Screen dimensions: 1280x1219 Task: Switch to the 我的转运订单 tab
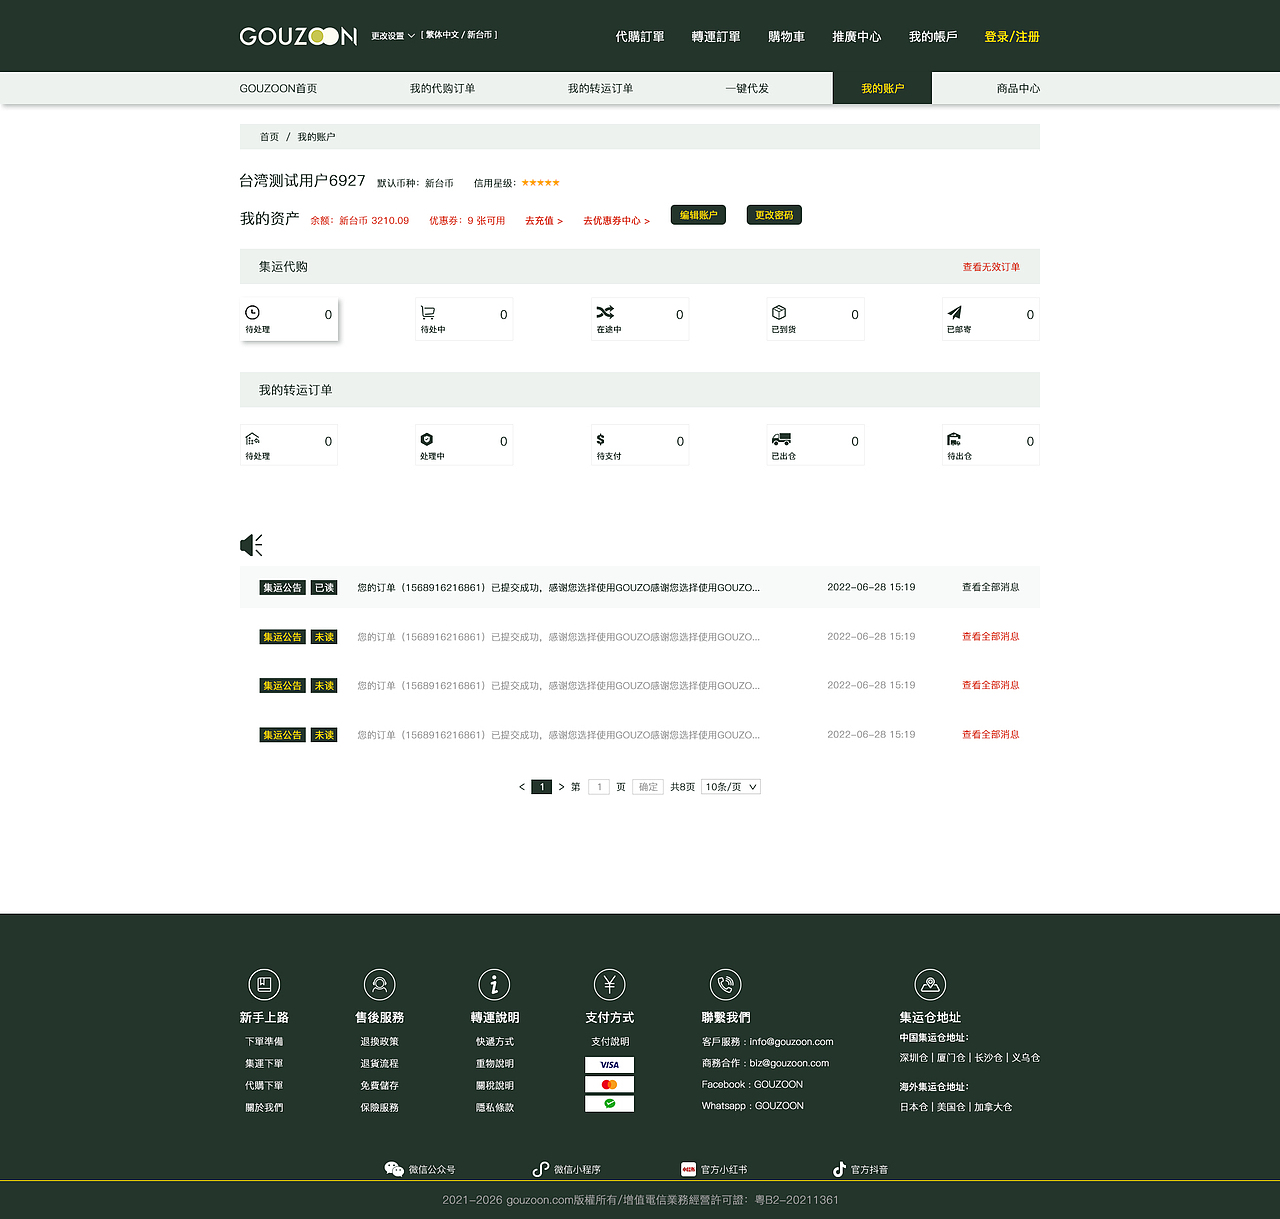[x=600, y=88]
